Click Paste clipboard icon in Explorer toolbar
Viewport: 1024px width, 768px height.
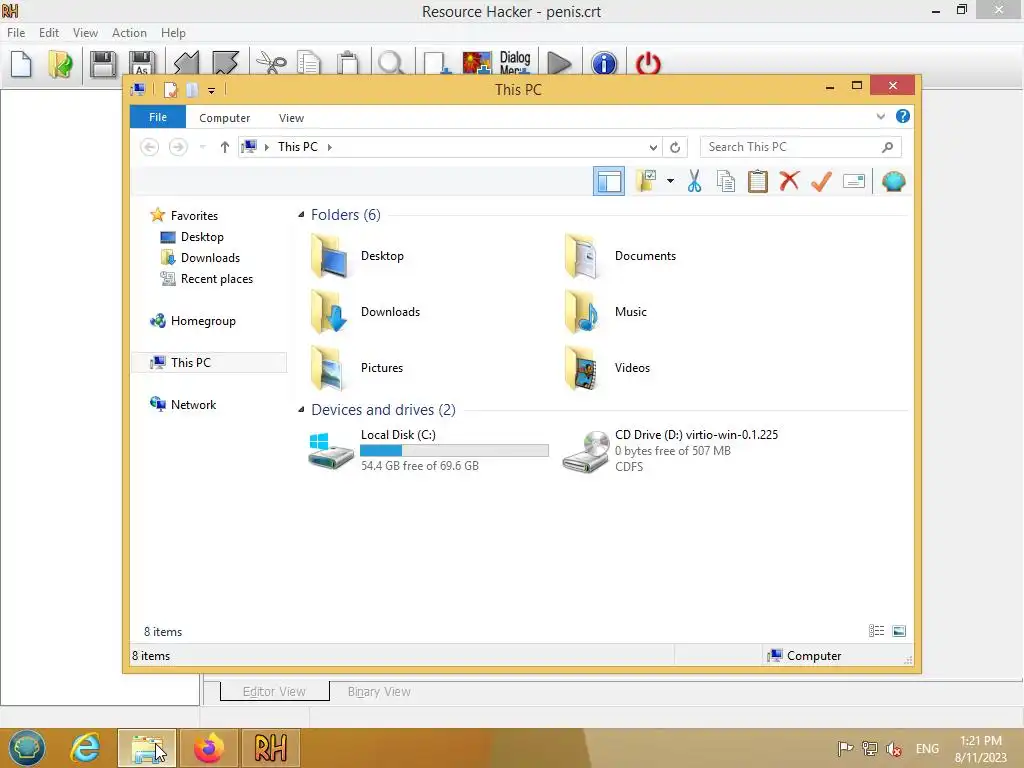[x=758, y=182]
